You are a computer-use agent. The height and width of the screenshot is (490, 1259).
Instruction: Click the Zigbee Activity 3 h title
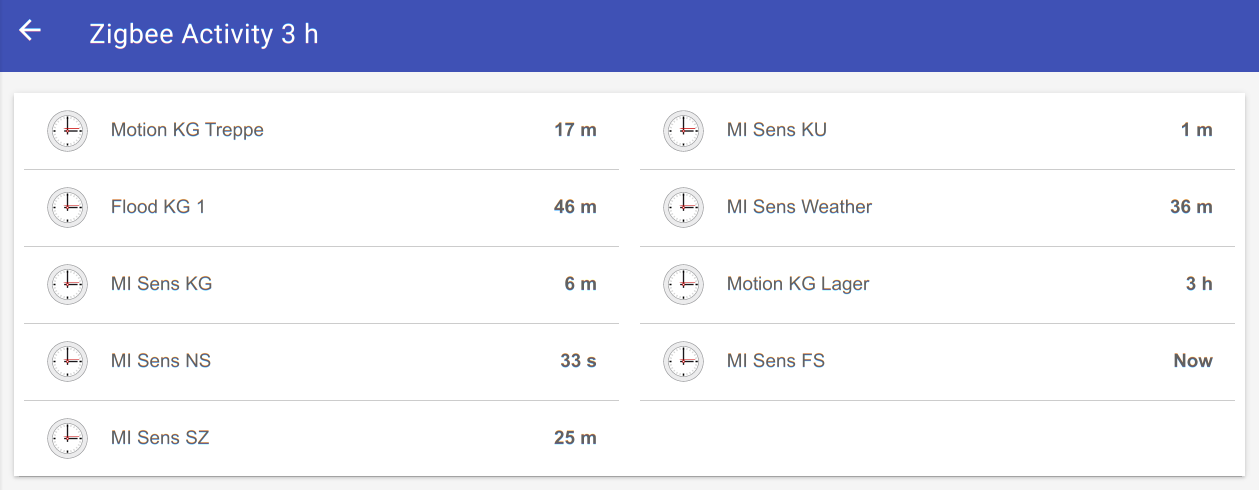pyautogui.click(x=204, y=34)
